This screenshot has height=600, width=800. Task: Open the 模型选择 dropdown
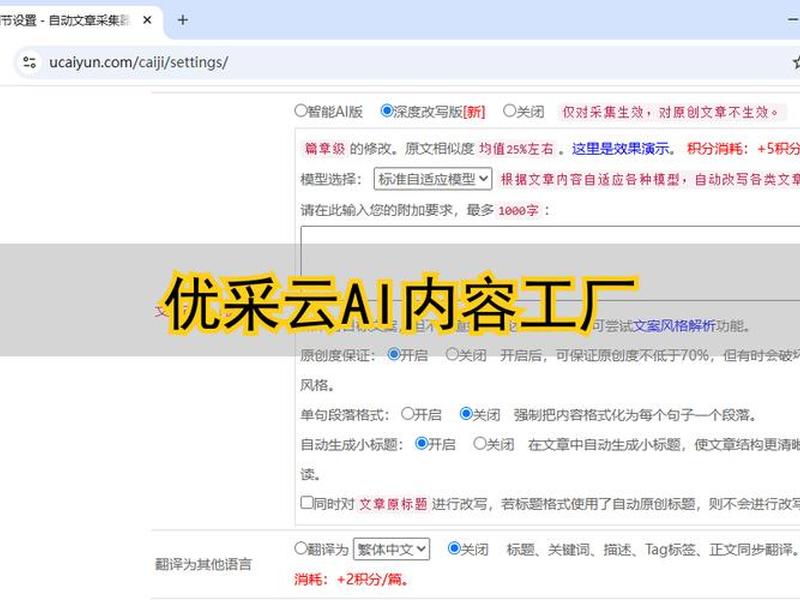pyautogui.click(x=433, y=179)
